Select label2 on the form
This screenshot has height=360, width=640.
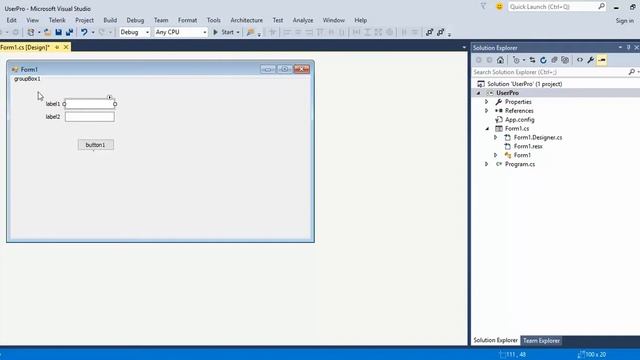(x=53, y=117)
